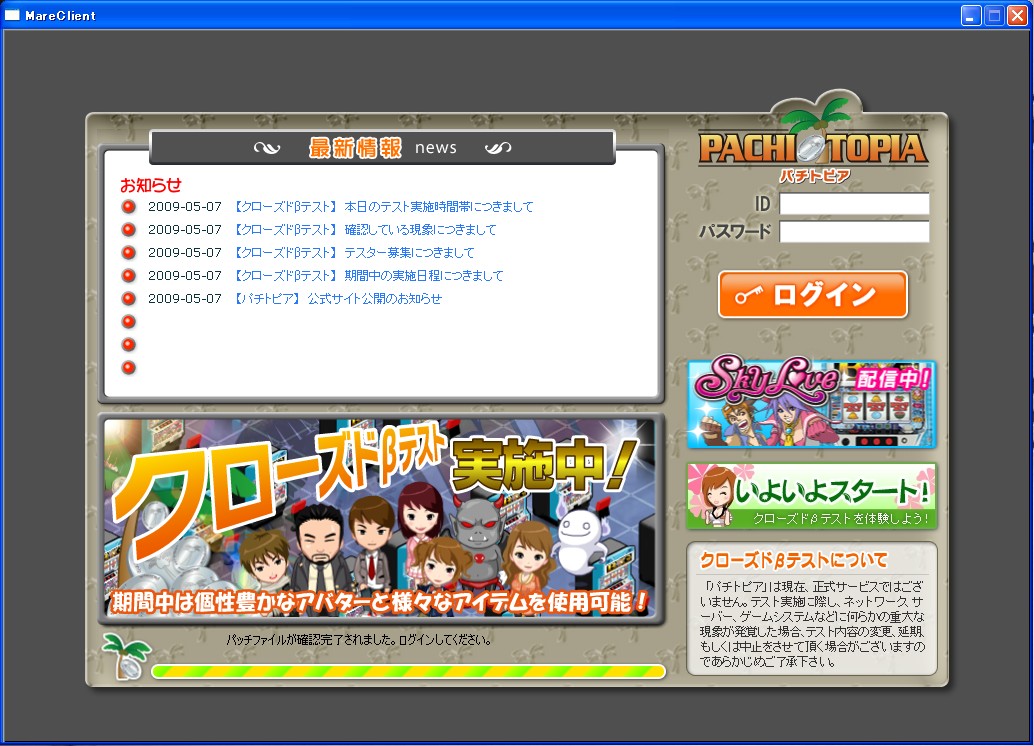Screen dimensions: 1034x746
Task: Open the news link テスター募集につきまして
Action: (409, 253)
